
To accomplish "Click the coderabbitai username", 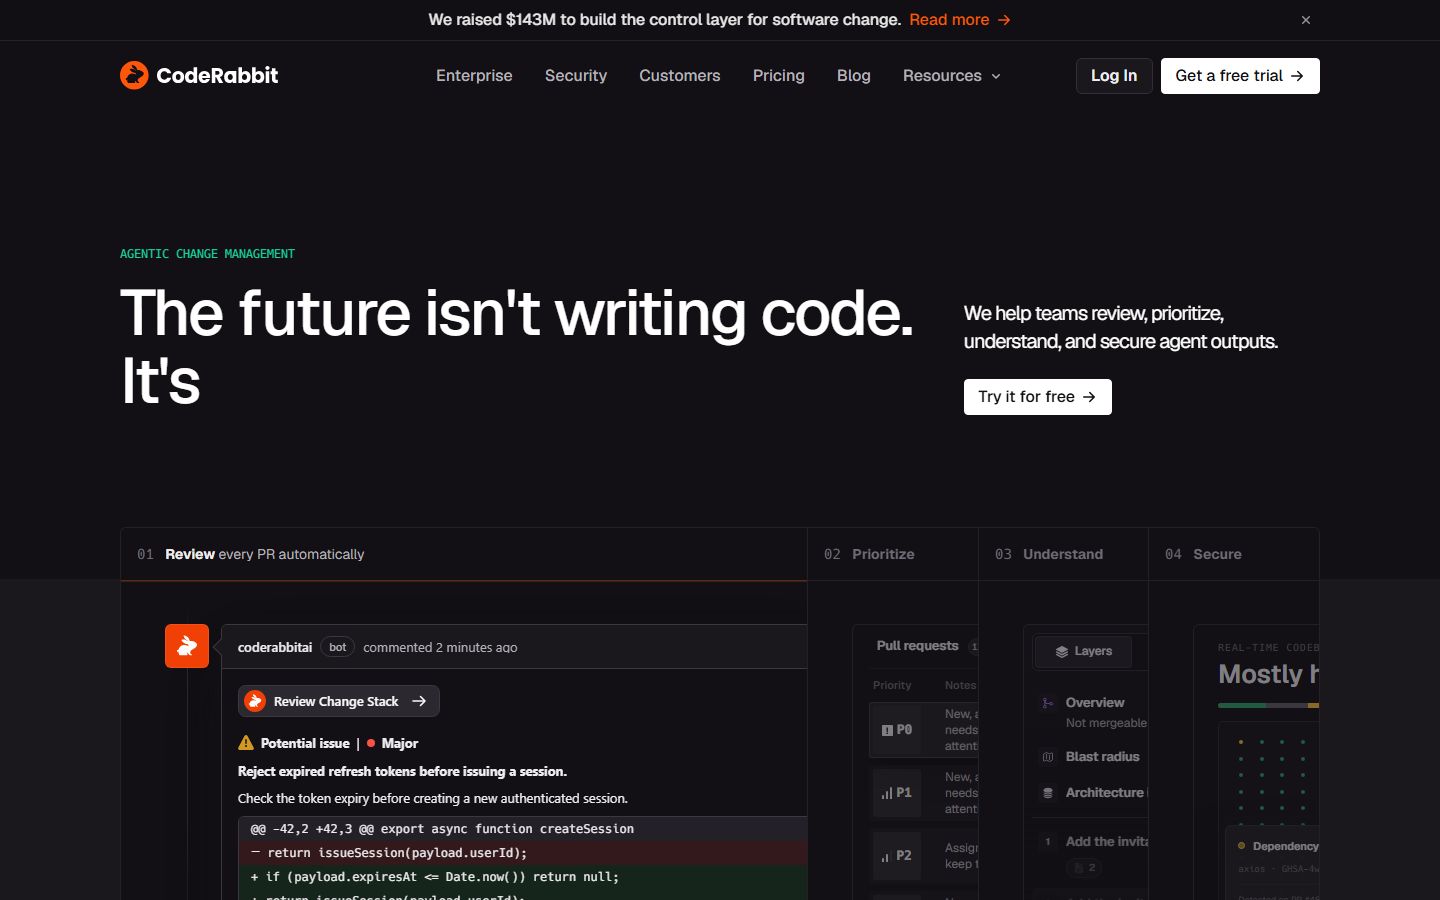I will click(x=275, y=647).
